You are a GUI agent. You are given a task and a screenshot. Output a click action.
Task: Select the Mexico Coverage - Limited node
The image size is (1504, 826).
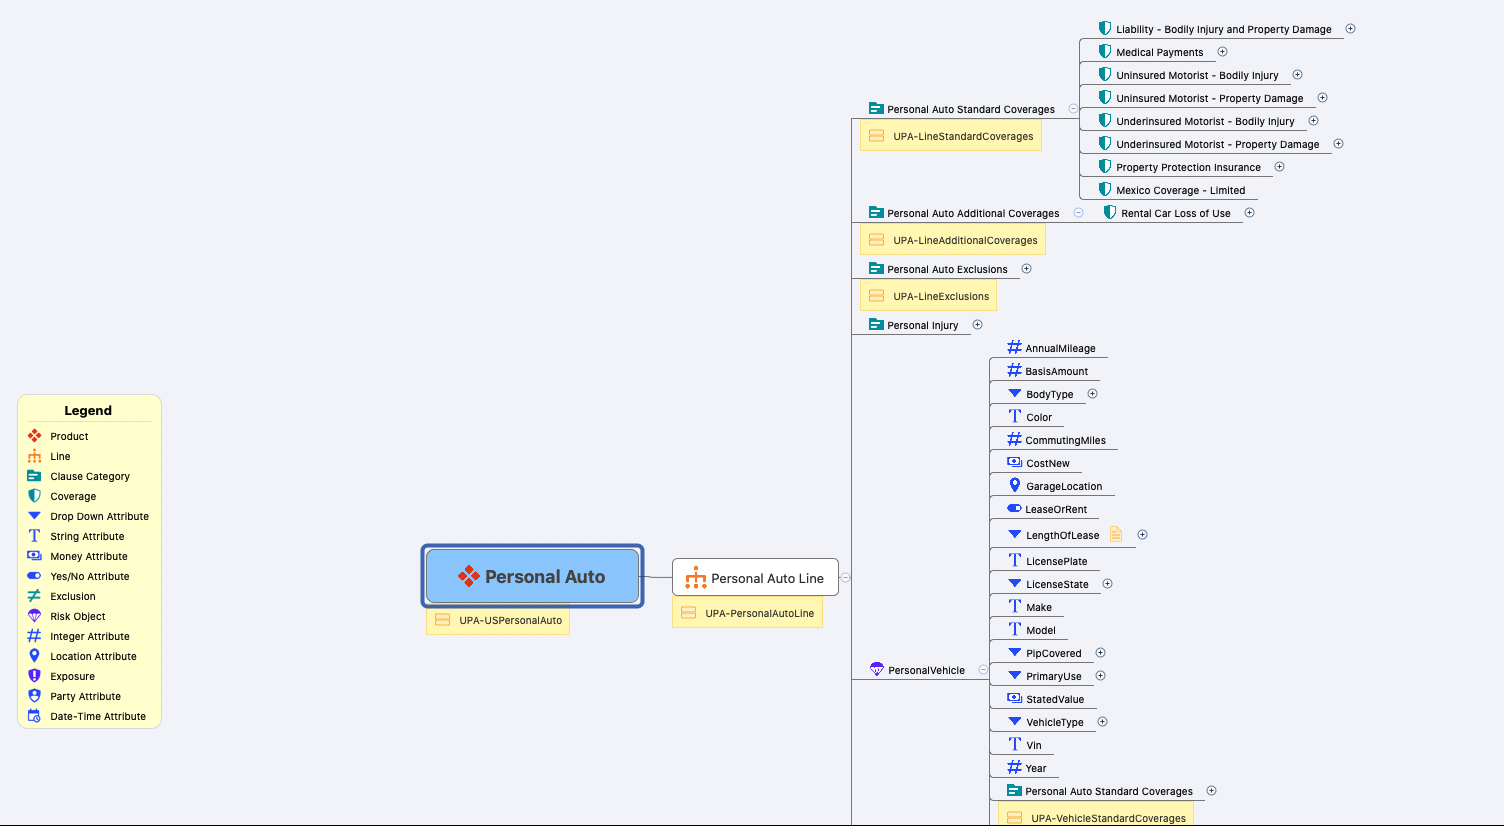(1180, 190)
